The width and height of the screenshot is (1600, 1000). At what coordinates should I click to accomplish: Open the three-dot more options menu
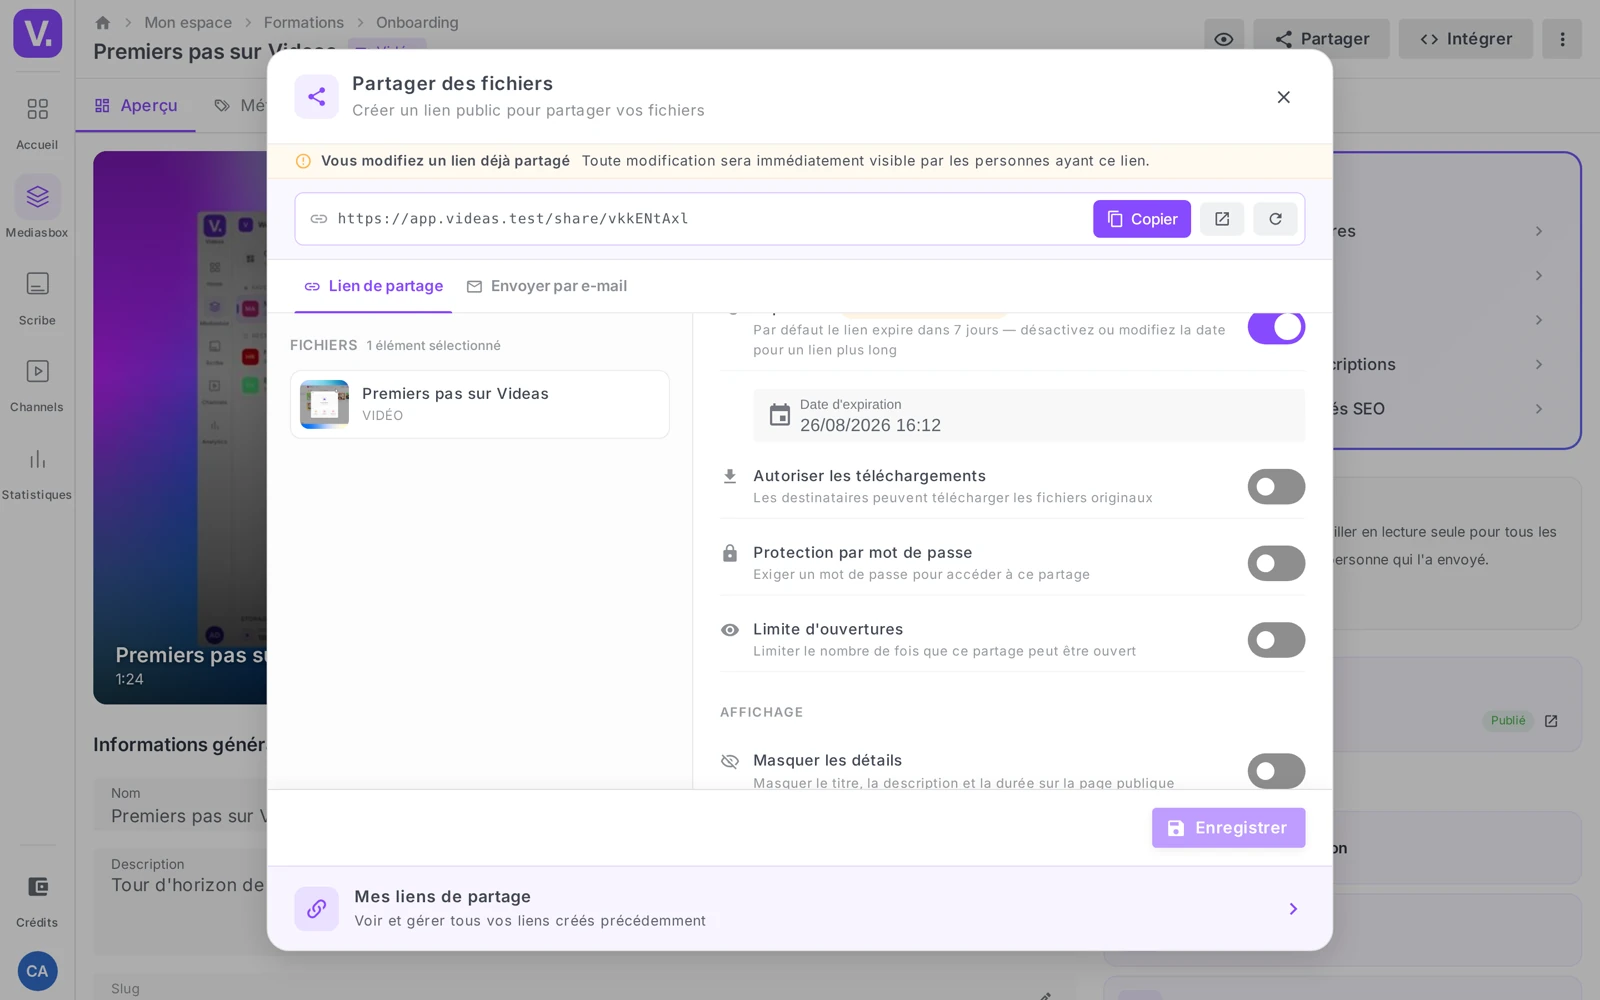click(x=1562, y=39)
